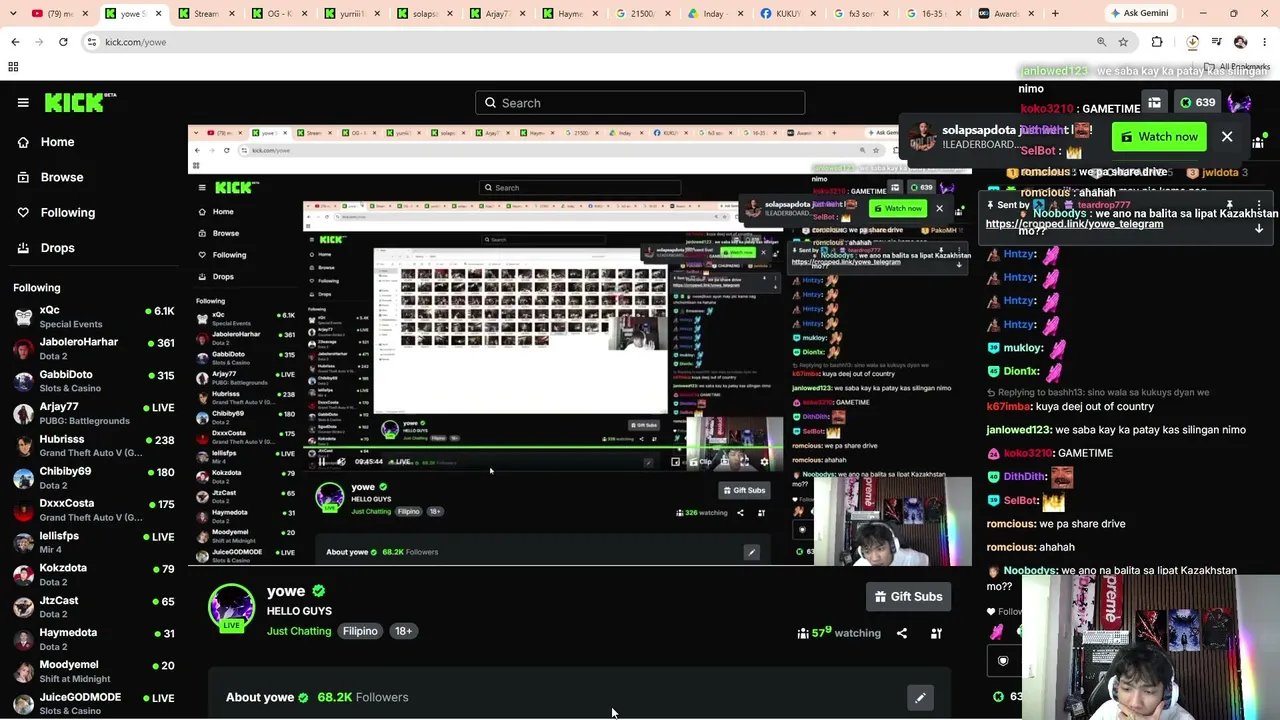Open the Chrome apps grid icon
This screenshot has width=1280, height=720.
click(x=13, y=67)
